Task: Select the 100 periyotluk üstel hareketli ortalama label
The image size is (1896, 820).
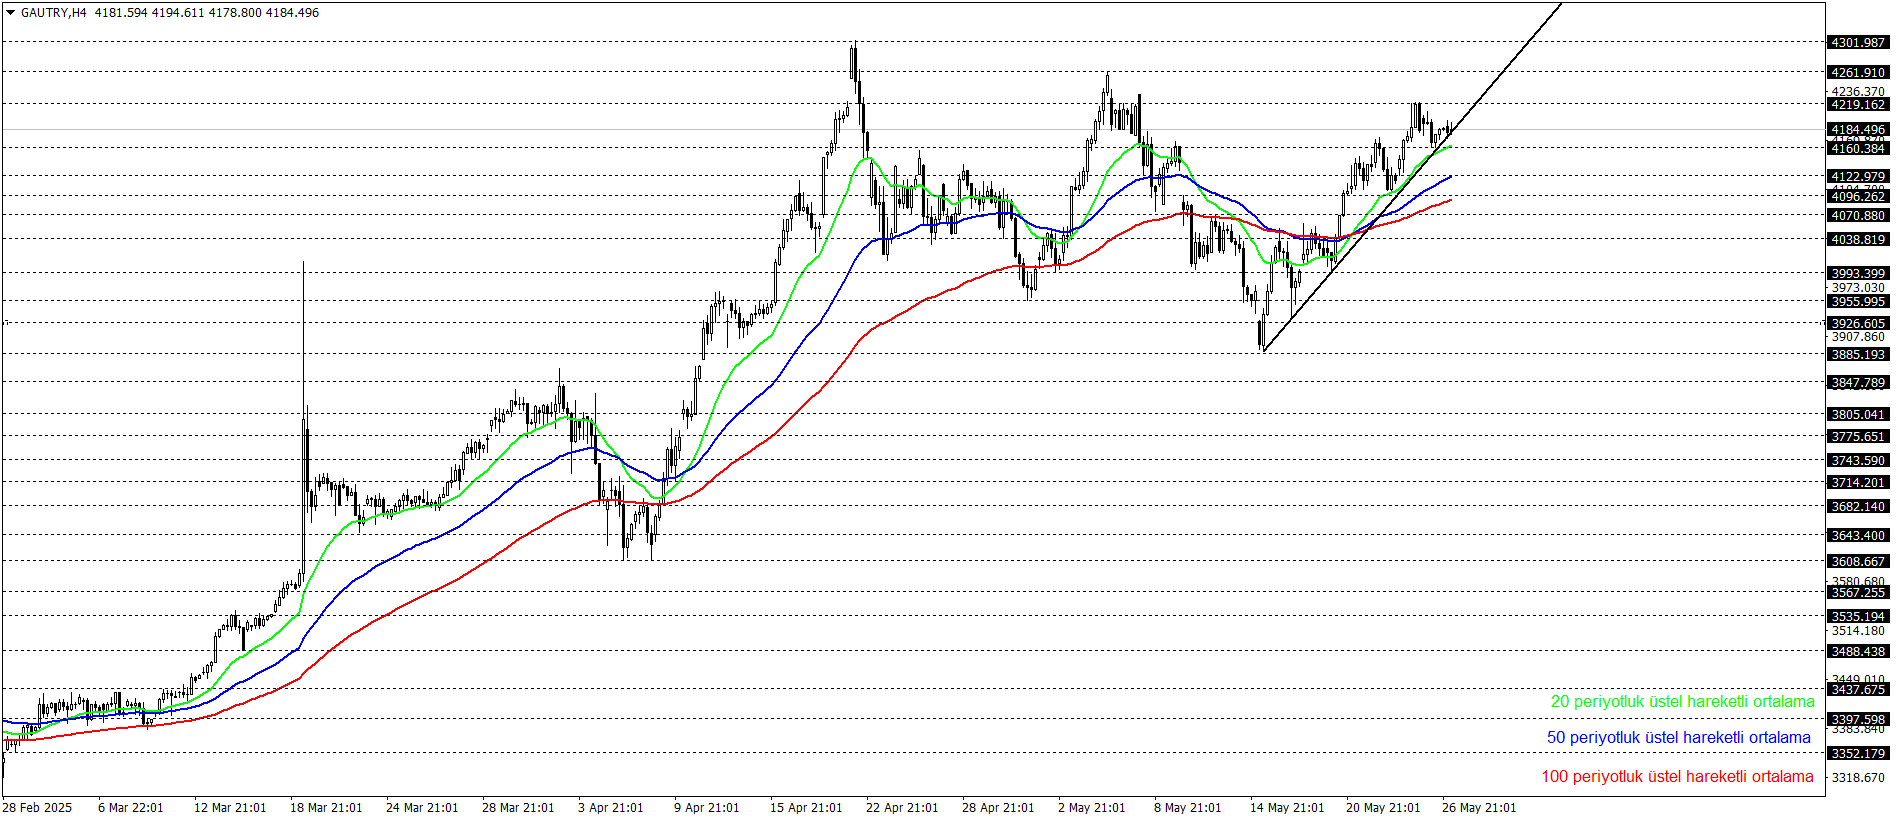Action: point(1677,777)
